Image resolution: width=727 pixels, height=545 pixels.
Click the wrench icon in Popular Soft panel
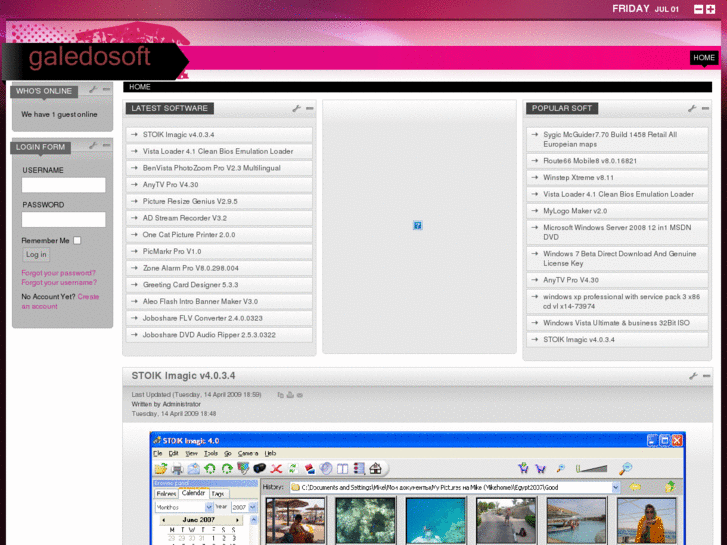coord(692,108)
